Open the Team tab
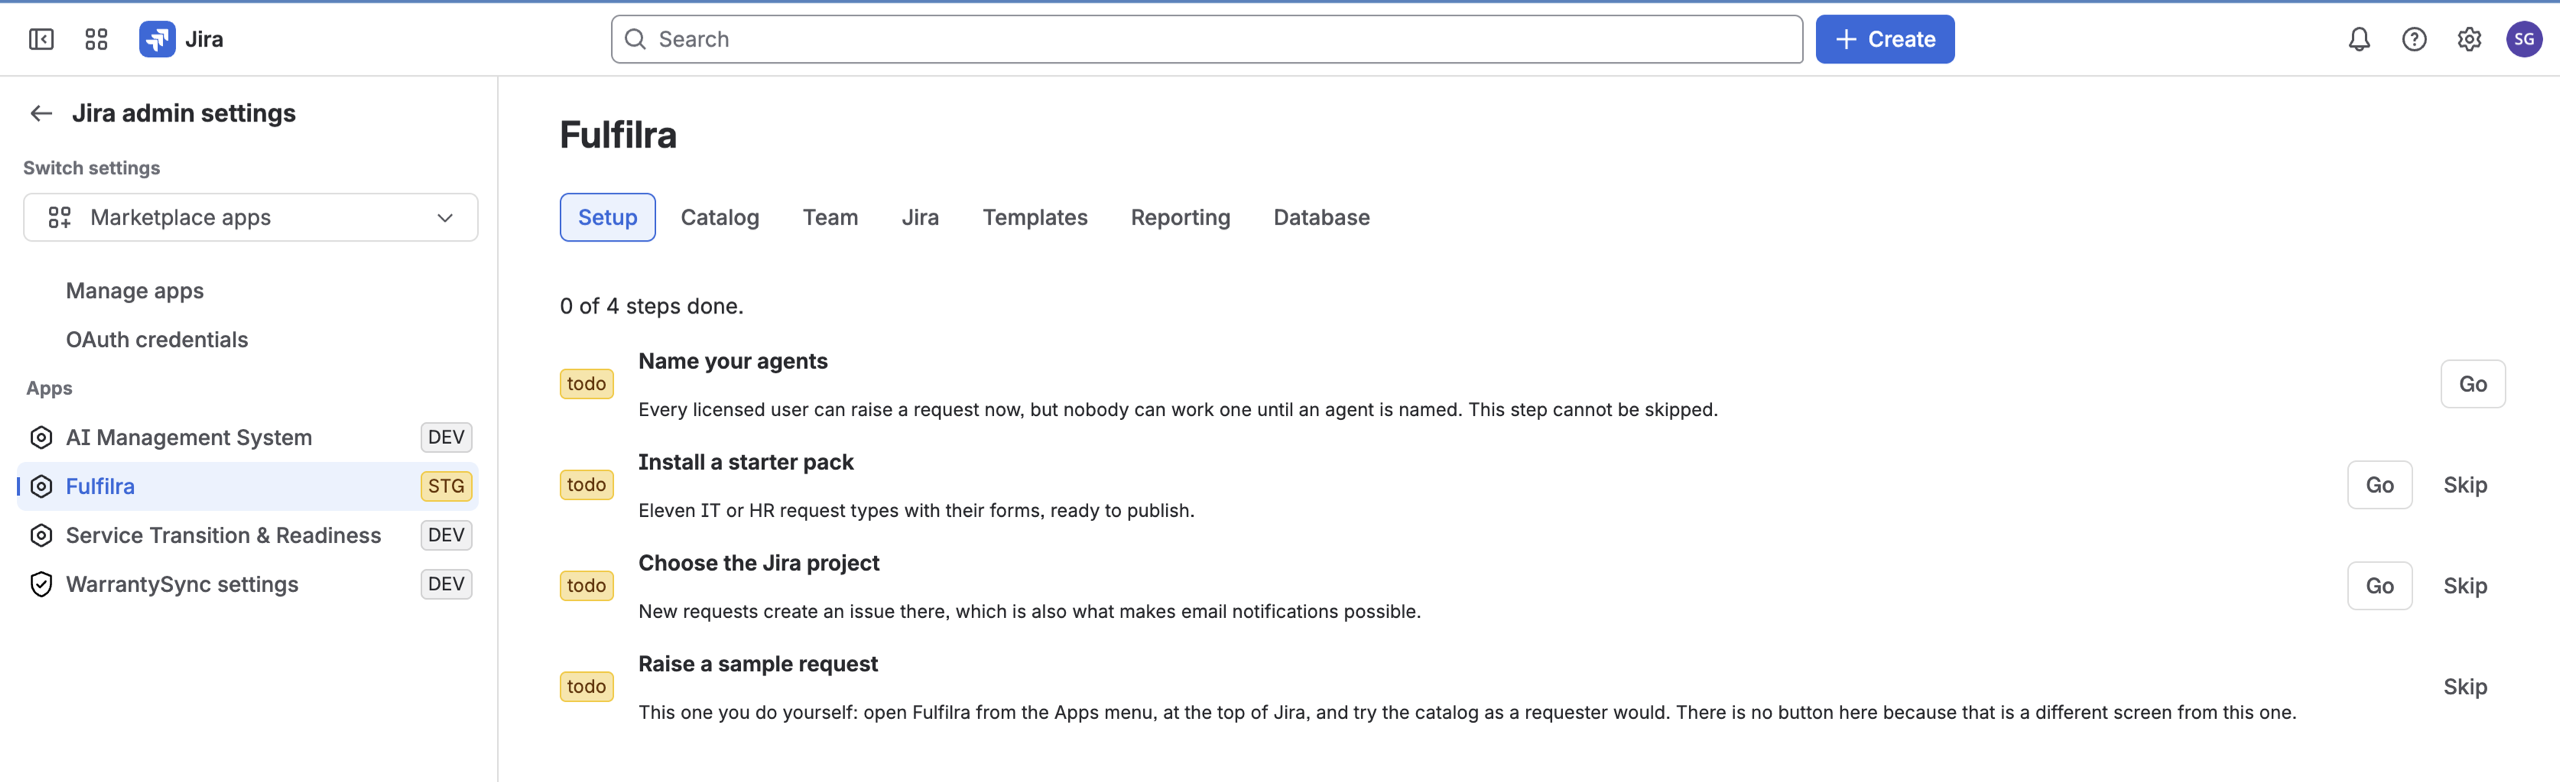Screen dimensions: 2560x782 click(830, 217)
